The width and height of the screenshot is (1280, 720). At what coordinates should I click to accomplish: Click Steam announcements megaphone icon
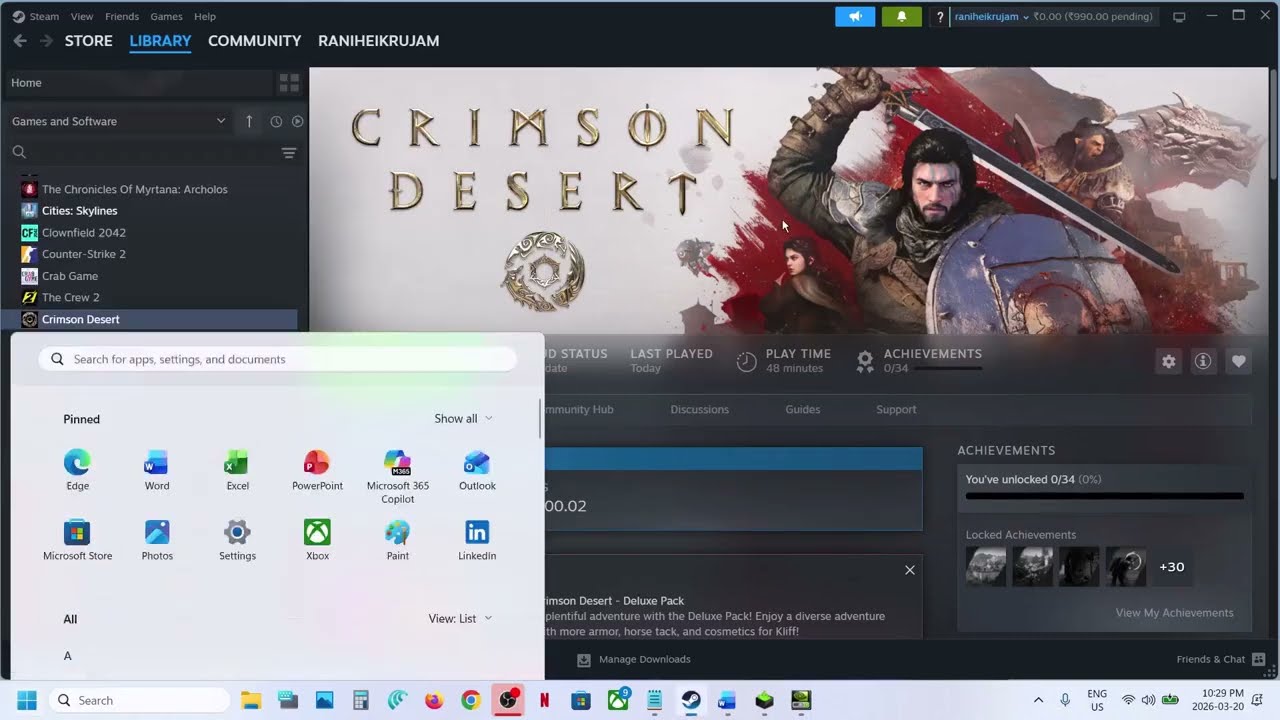tap(855, 17)
